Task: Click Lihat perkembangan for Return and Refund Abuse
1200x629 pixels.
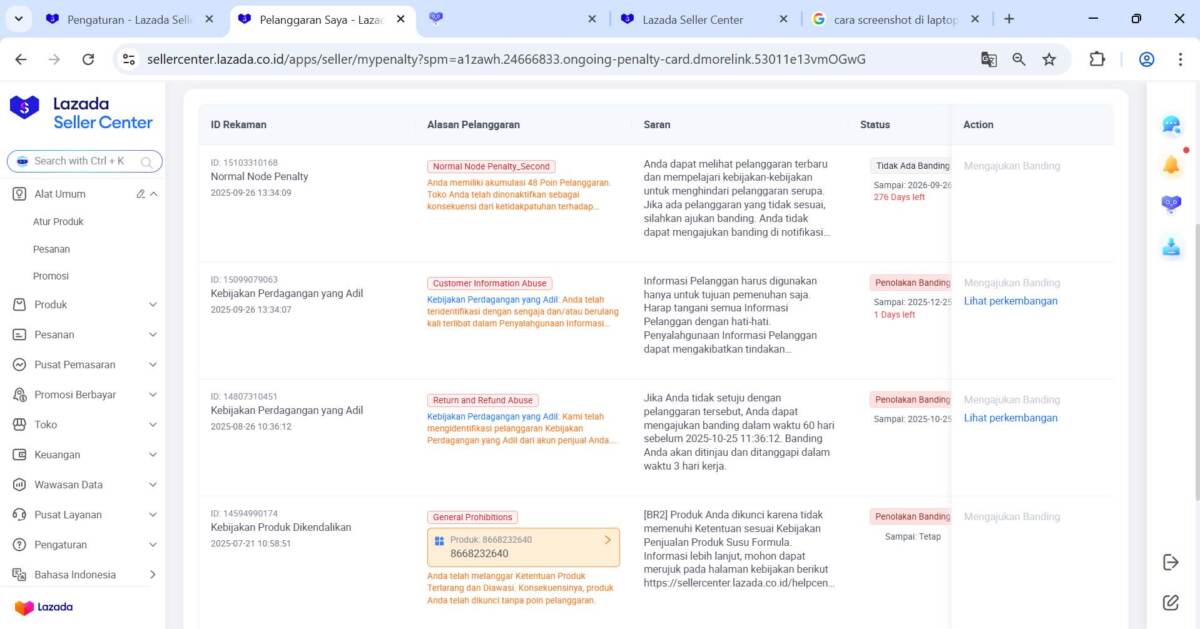Action: tap(1010, 418)
